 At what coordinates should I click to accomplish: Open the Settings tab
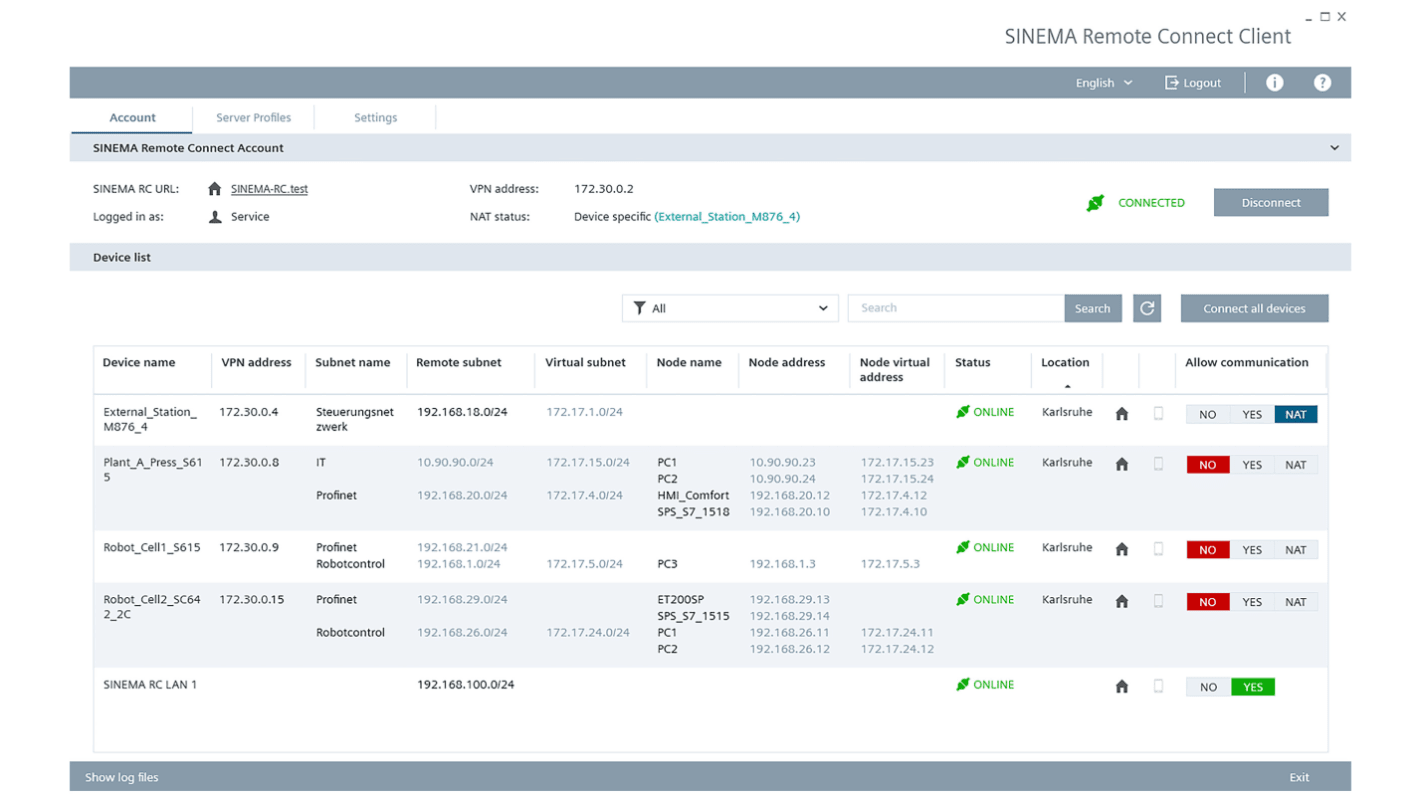pos(375,117)
